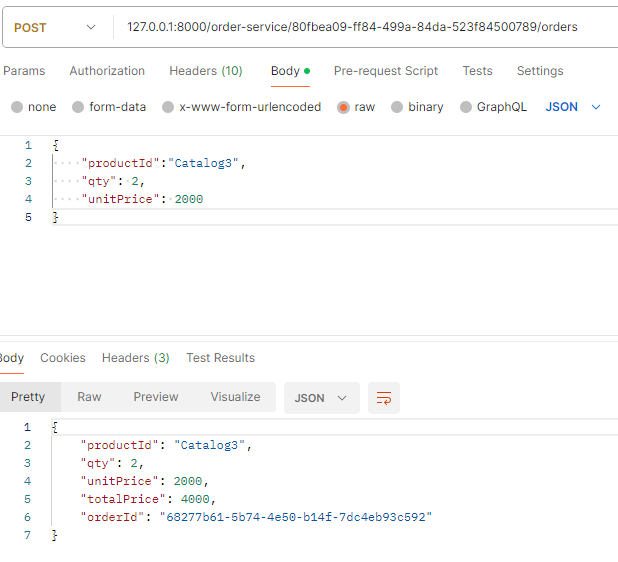The width and height of the screenshot is (618, 562).
Task: Open the blue JSON body format dropdown
Action: point(573,107)
